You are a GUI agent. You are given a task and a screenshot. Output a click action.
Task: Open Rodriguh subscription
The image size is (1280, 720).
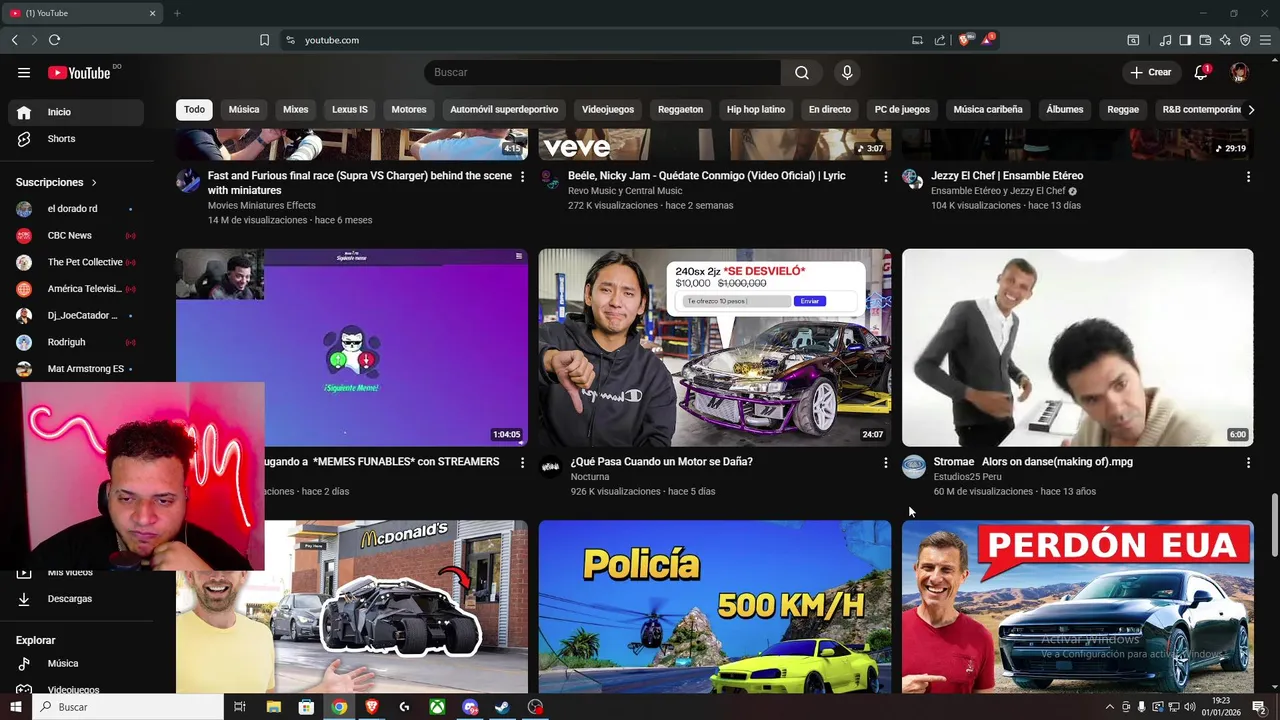74,342
